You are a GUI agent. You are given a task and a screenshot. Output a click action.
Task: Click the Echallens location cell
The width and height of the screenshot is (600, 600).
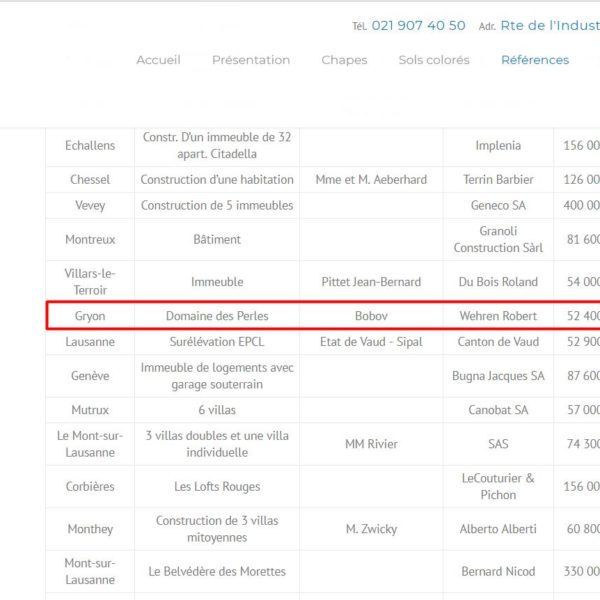point(90,146)
